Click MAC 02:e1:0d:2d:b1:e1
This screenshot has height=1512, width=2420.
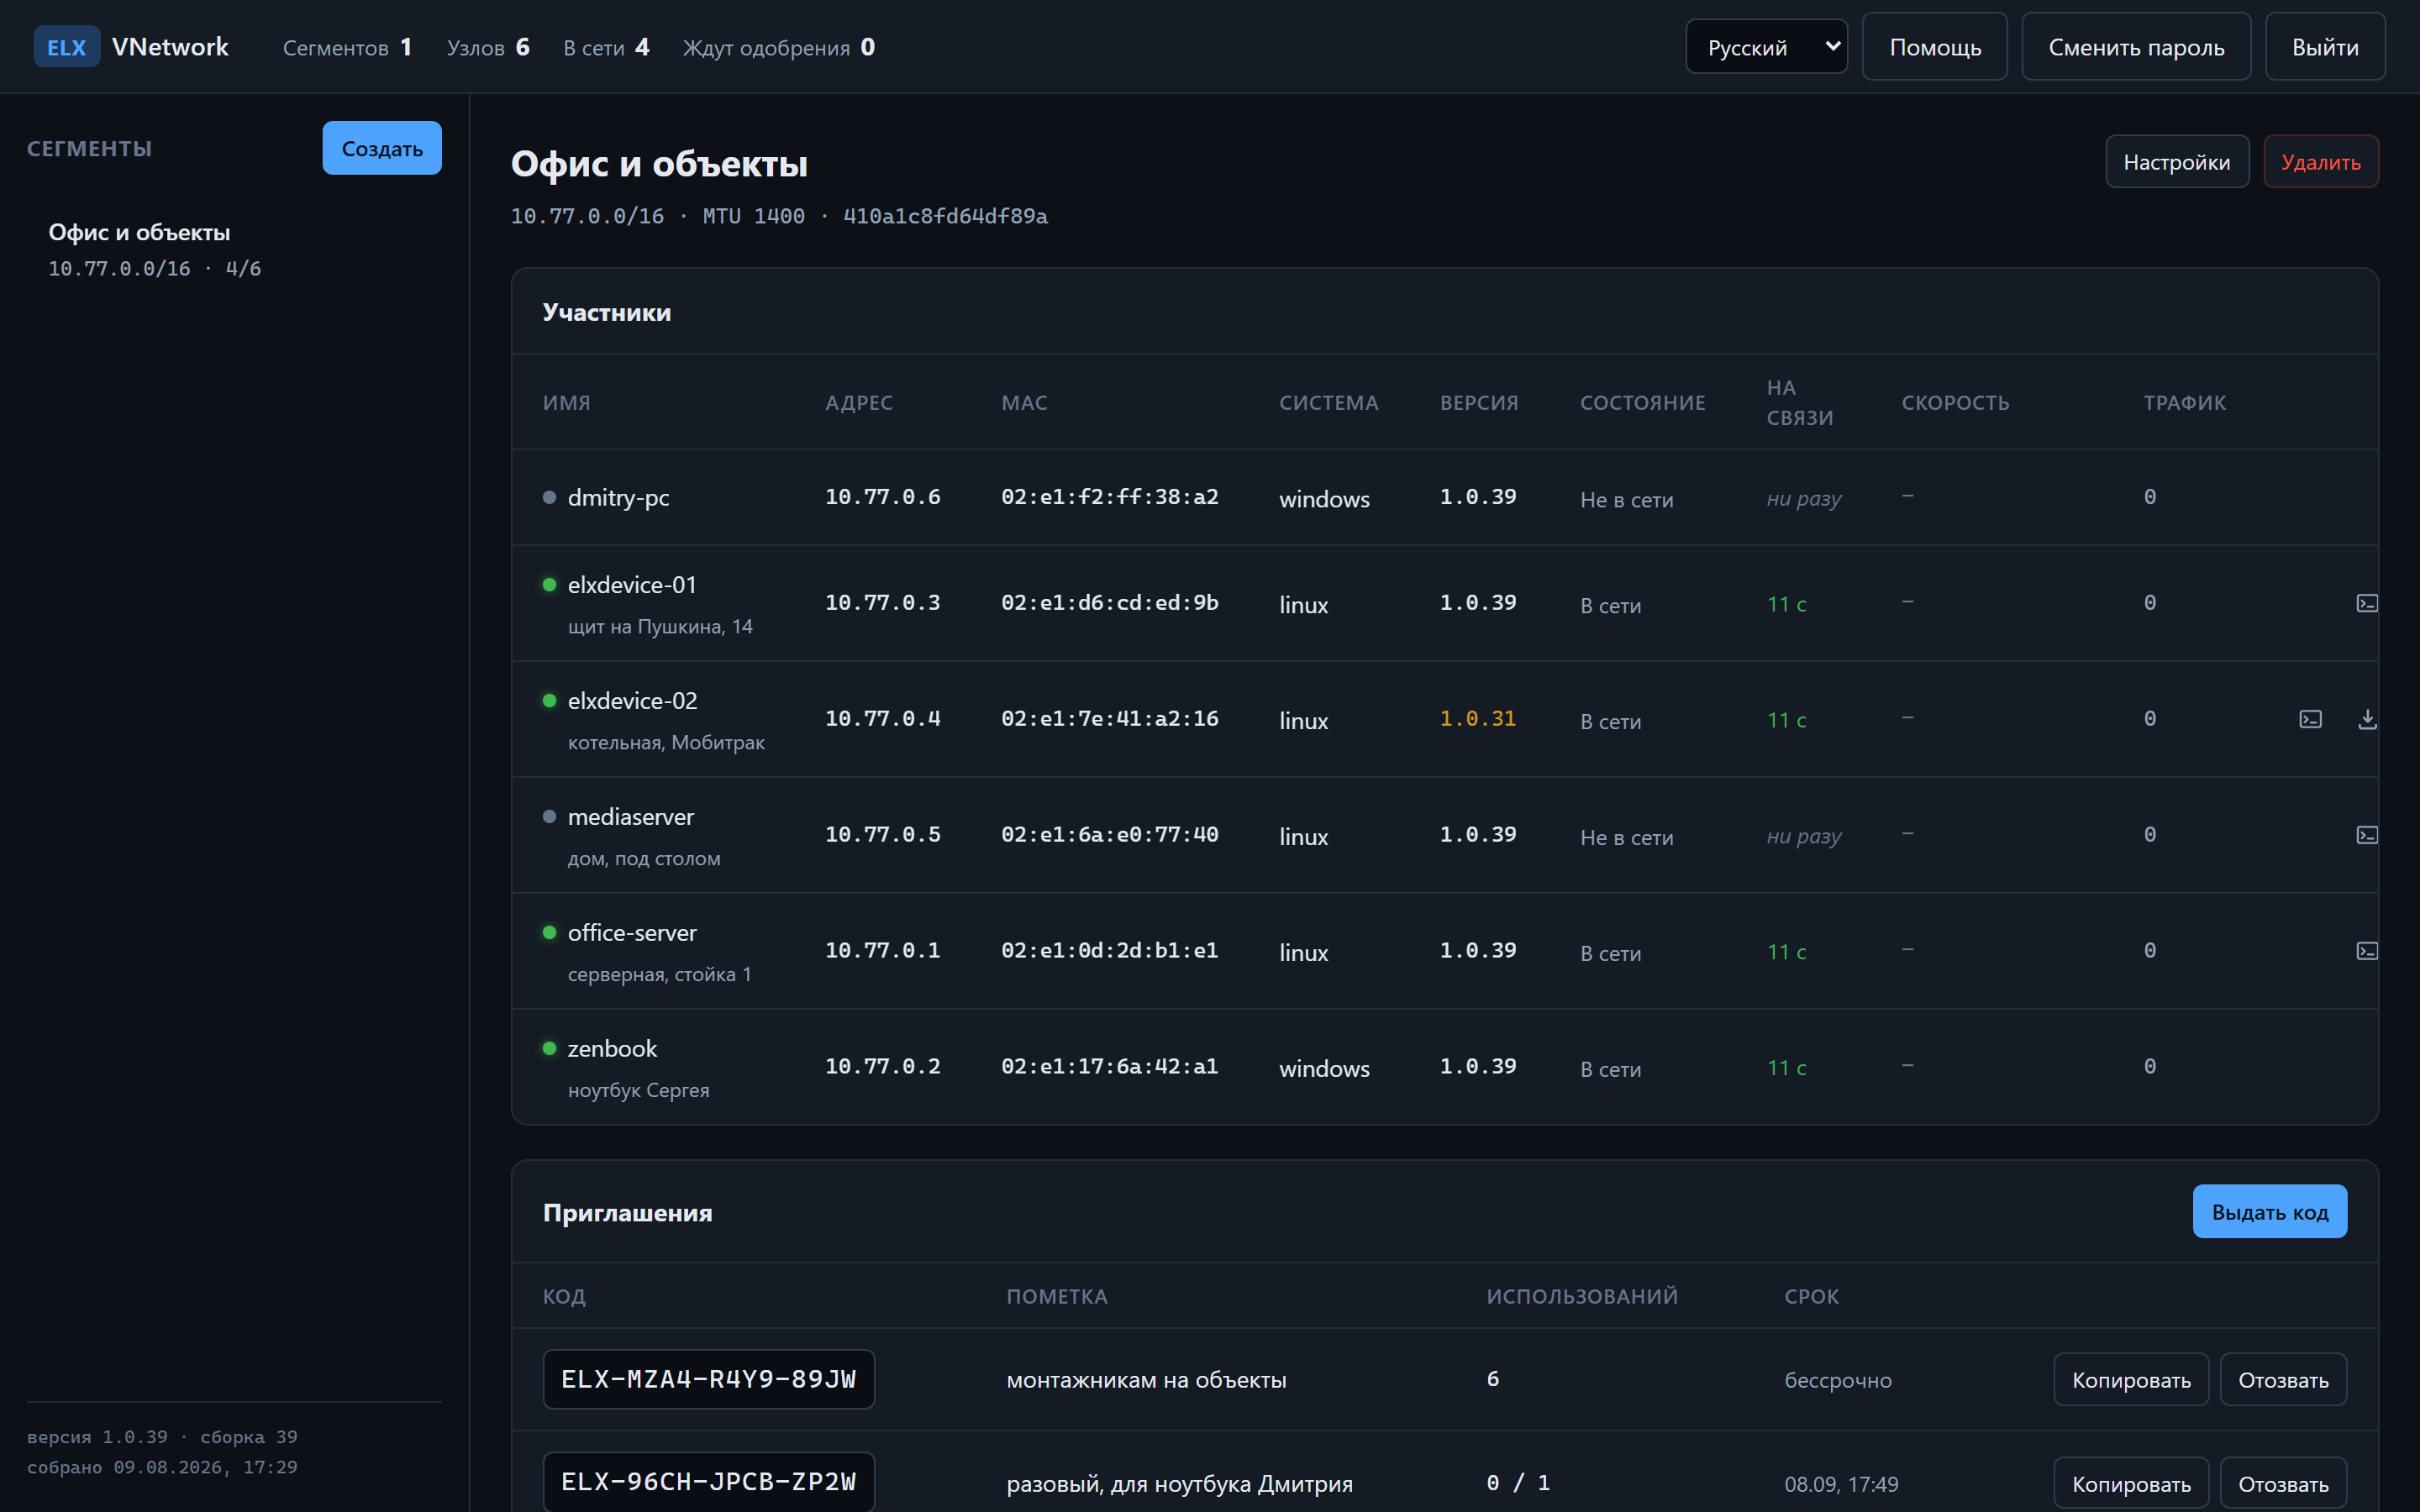point(1110,951)
